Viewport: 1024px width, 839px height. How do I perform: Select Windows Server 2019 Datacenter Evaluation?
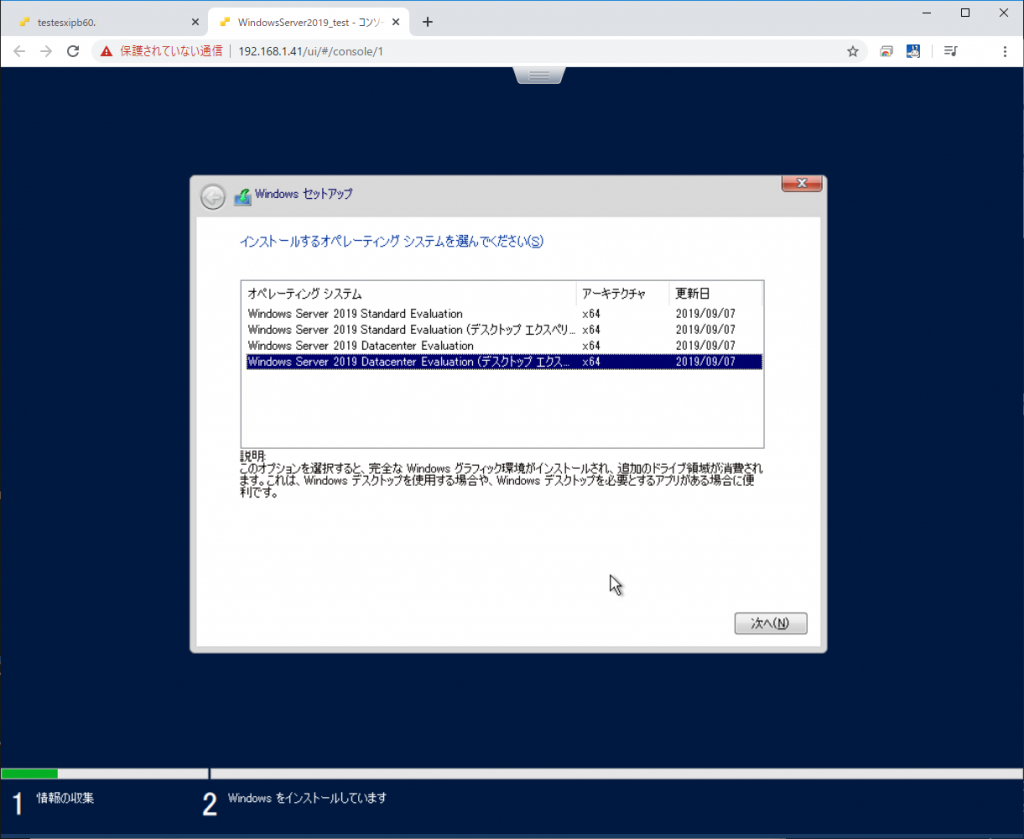504,345
